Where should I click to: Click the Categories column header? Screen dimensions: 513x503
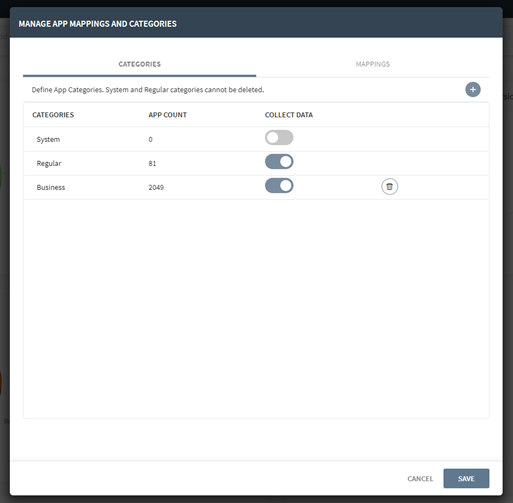tap(53, 115)
